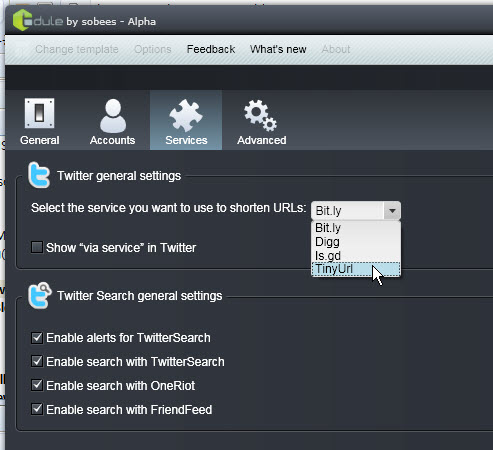
Task: Click the "Twitter Search general settings" heading
Action: pos(140,296)
